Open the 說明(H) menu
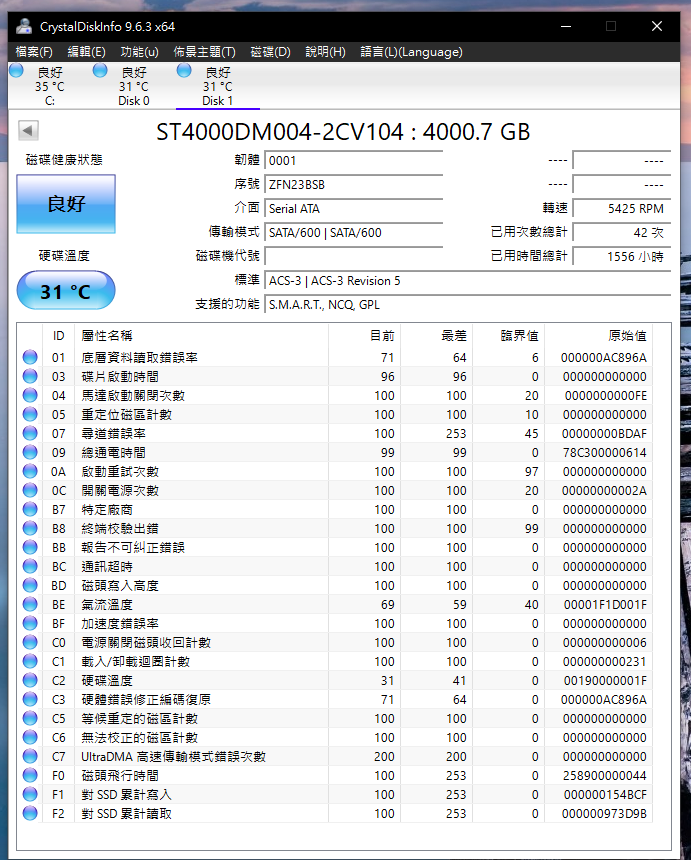The image size is (691, 860). [x=325, y=52]
